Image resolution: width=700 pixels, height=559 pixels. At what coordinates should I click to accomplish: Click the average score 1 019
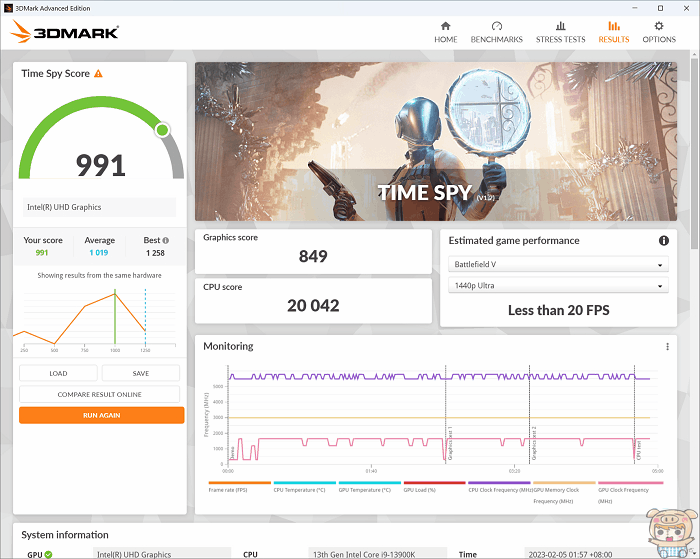point(99,253)
